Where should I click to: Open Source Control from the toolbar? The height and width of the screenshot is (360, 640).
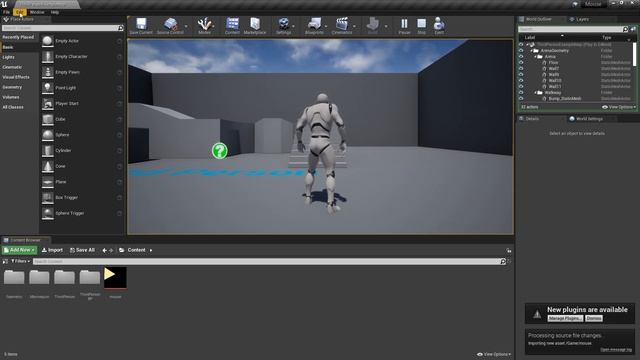coord(170,24)
